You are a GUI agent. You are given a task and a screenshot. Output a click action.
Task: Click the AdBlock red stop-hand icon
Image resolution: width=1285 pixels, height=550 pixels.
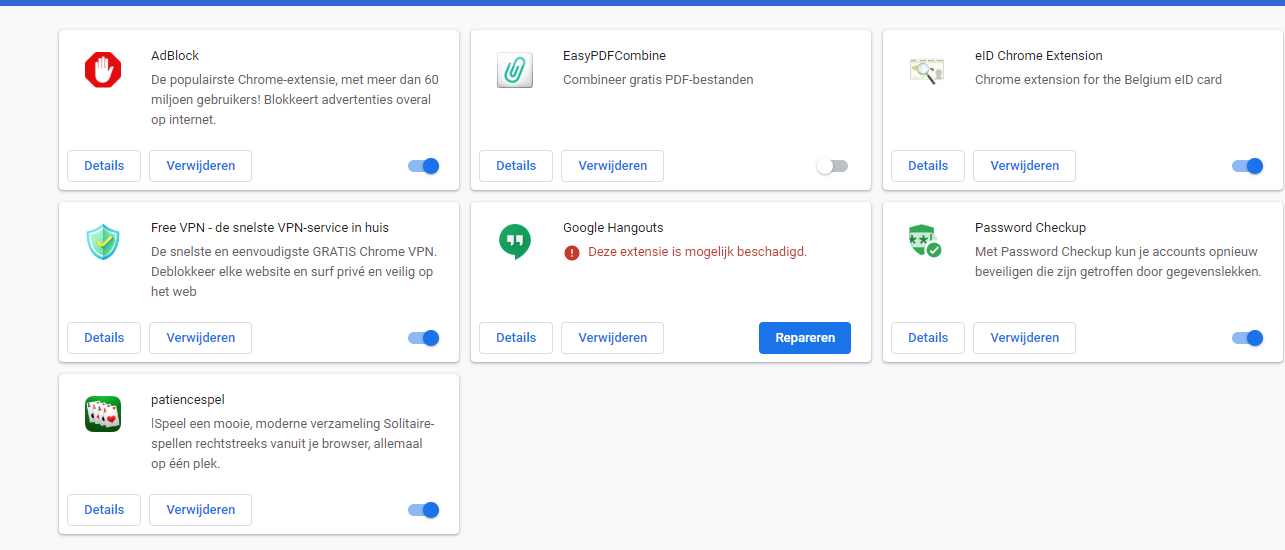click(x=103, y=70)
